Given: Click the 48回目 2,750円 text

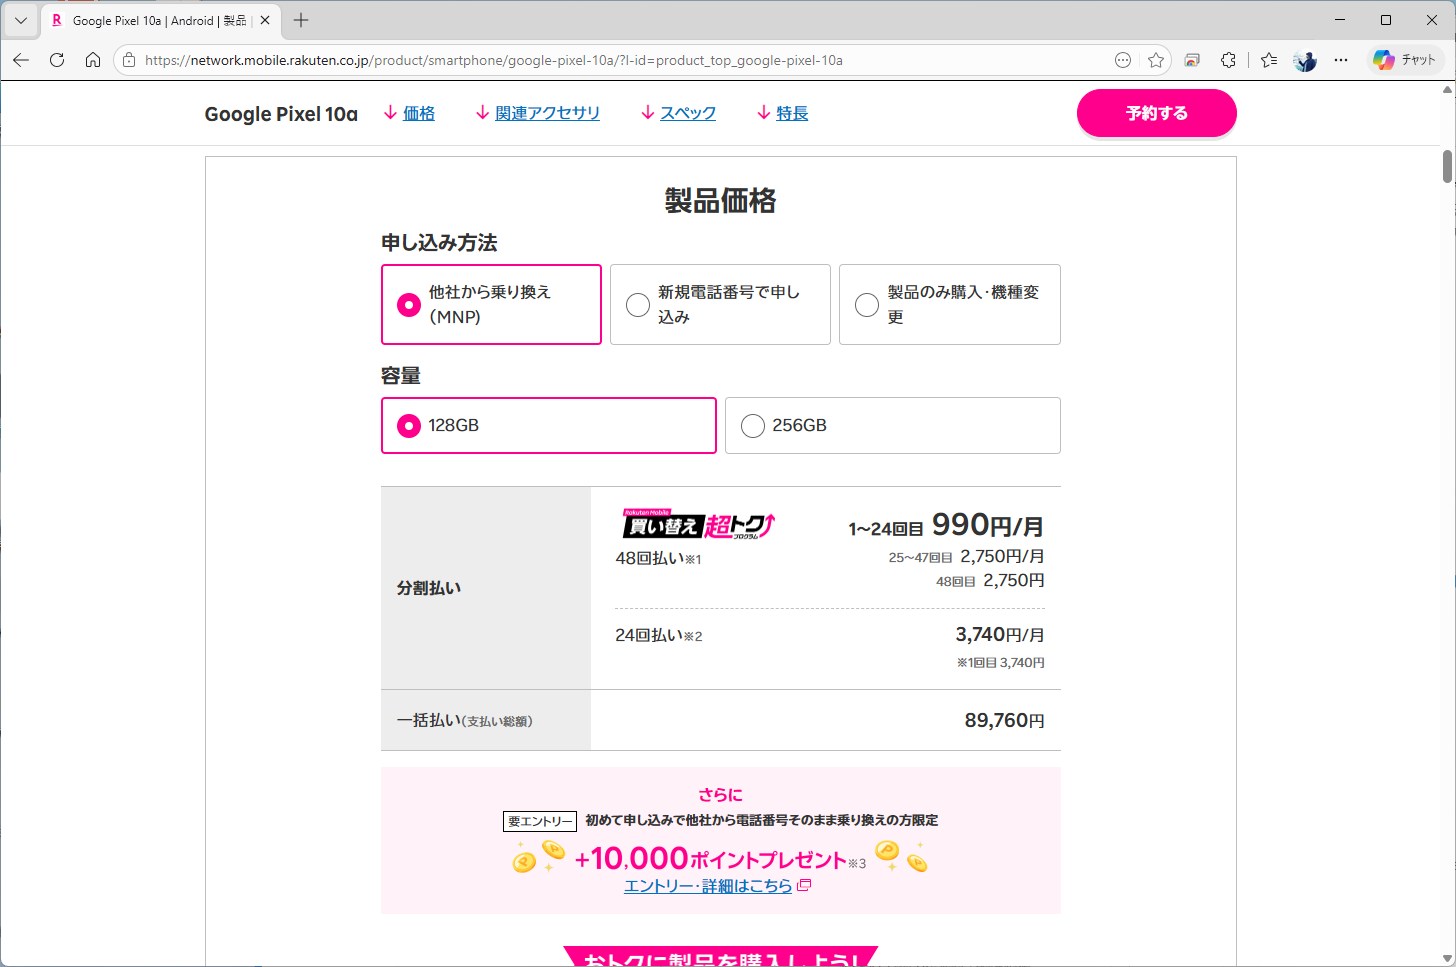Looking at the screenshot, I should [x=990, y=581].
